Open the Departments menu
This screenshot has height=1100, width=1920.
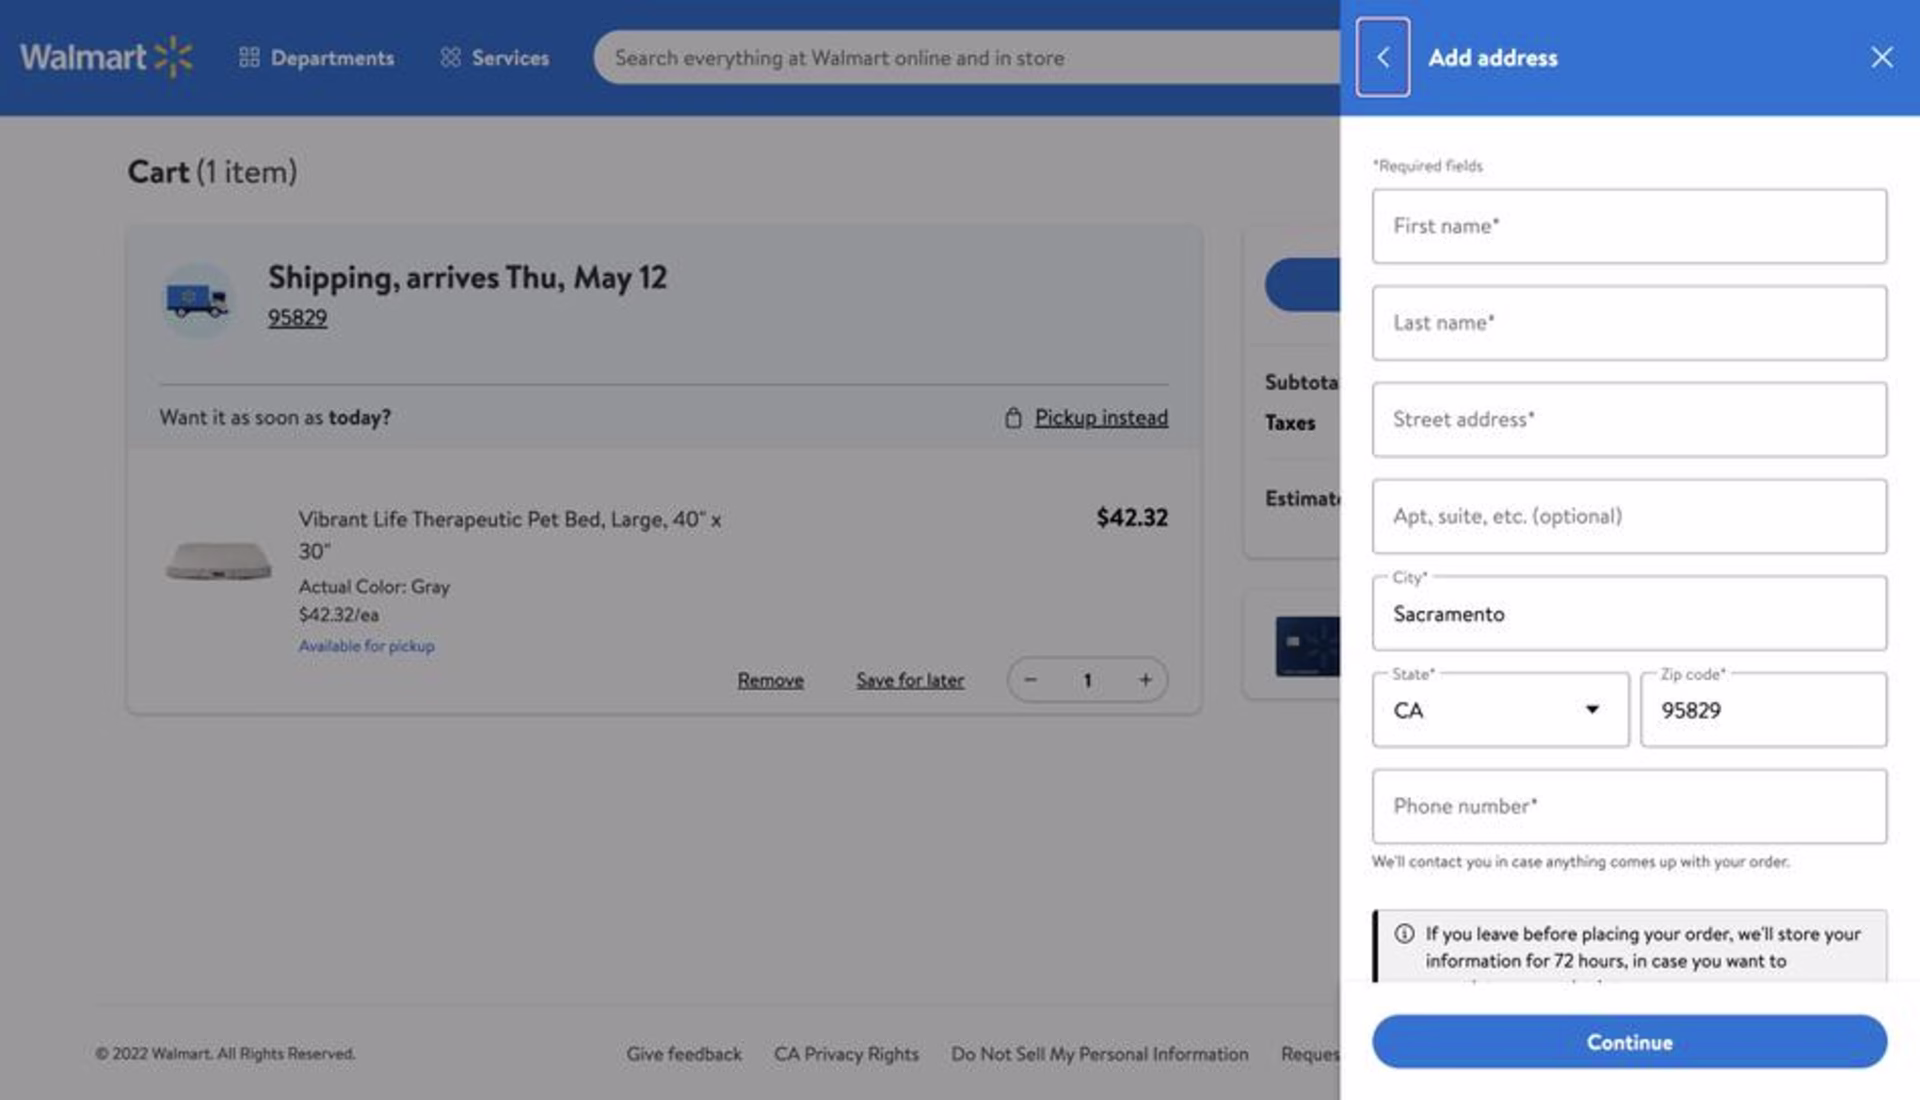pos(316,57)
